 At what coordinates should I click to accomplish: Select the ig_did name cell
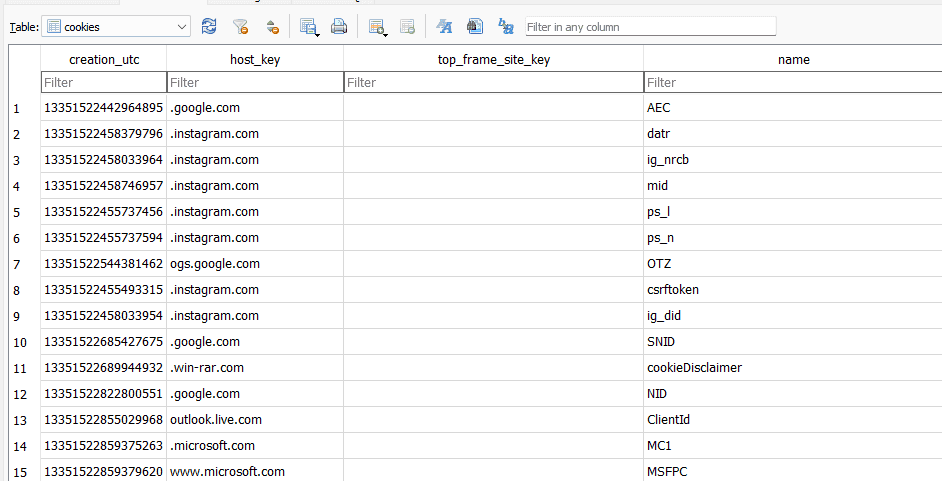pyautogui.click(x=793, y=316)
